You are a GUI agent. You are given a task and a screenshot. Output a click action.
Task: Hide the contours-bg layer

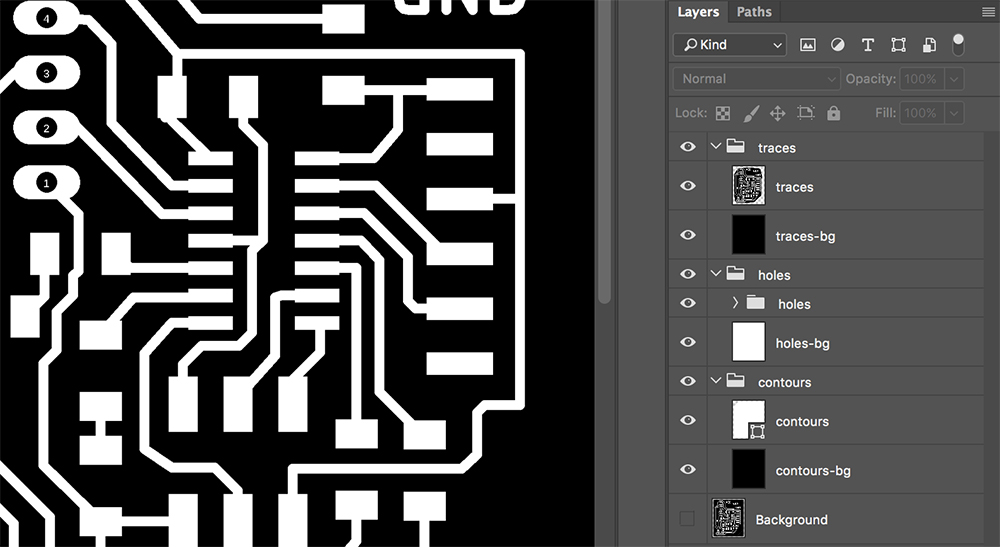pos(688,469)
